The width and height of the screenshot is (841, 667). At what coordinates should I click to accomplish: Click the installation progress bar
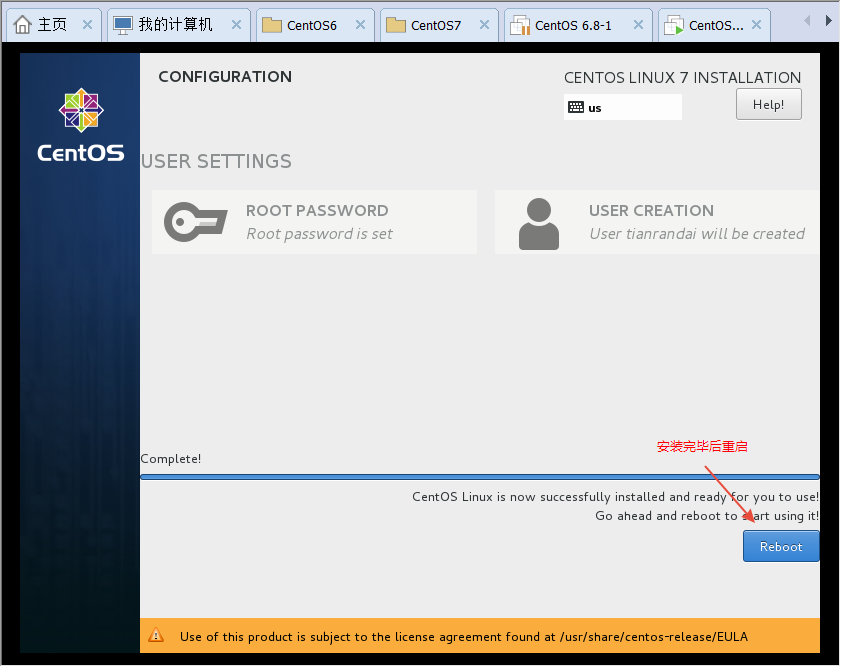[479, 477]
